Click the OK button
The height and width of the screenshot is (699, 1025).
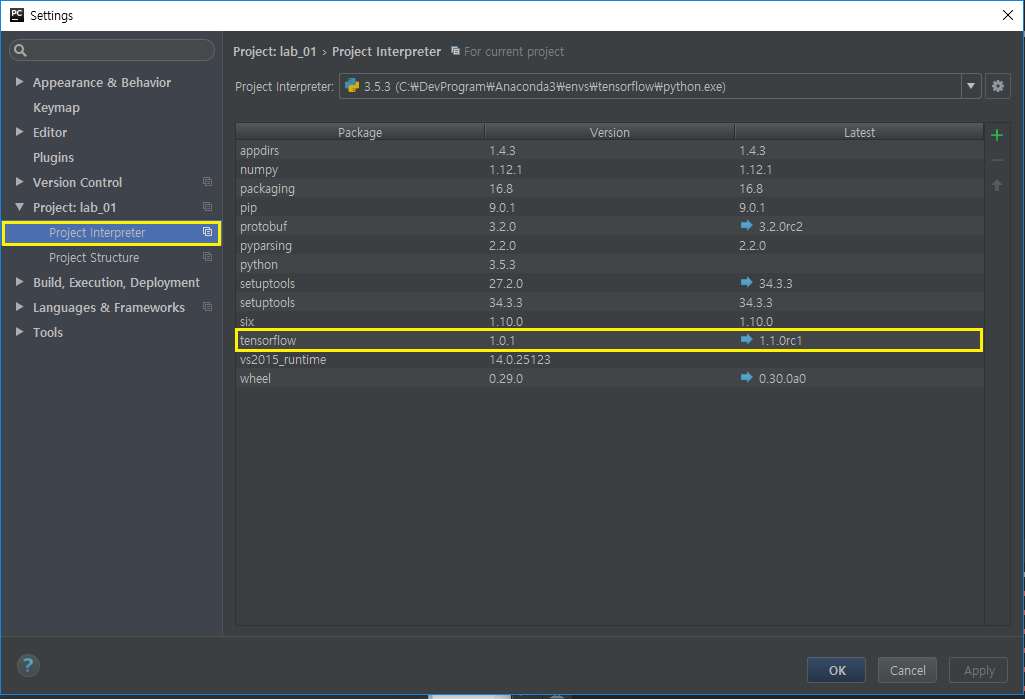(837, 670)
